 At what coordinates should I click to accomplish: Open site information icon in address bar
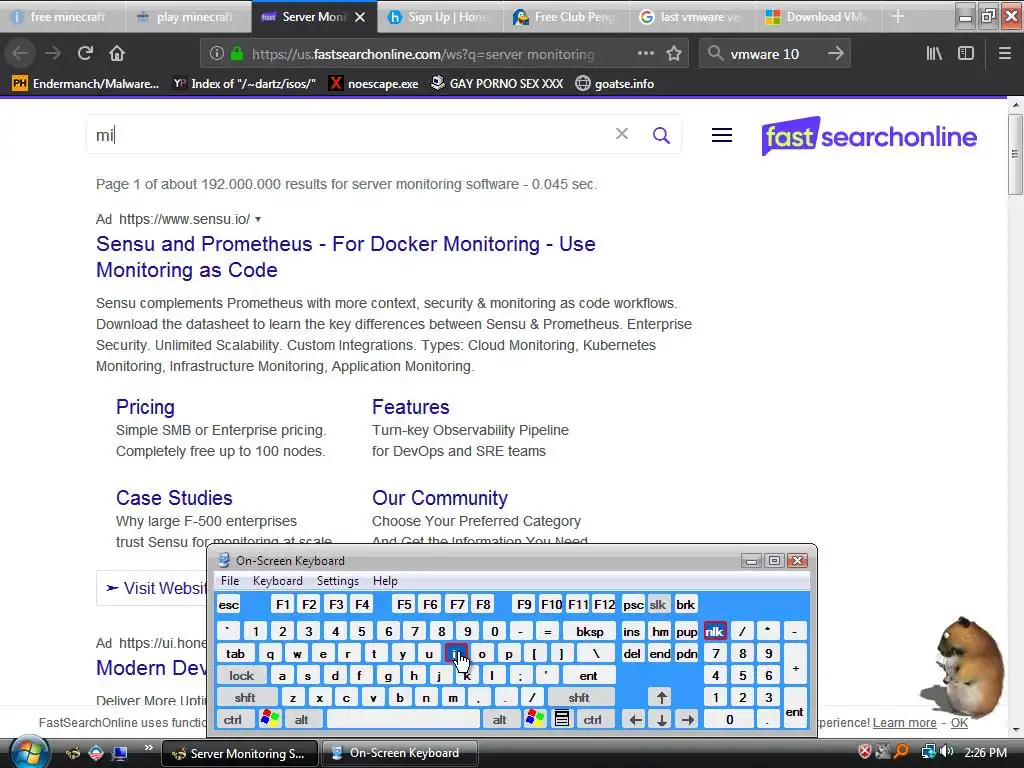(217, 54)
